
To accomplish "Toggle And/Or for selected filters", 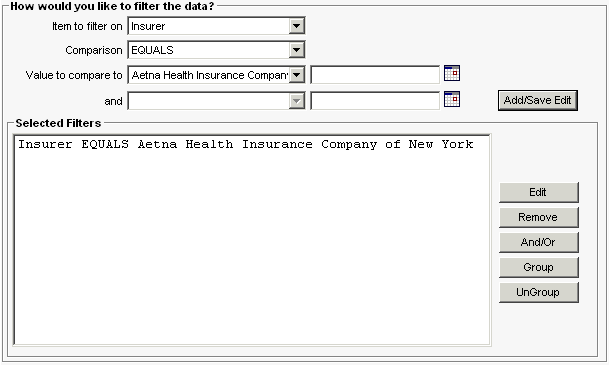I will click(x=538, y=242).
